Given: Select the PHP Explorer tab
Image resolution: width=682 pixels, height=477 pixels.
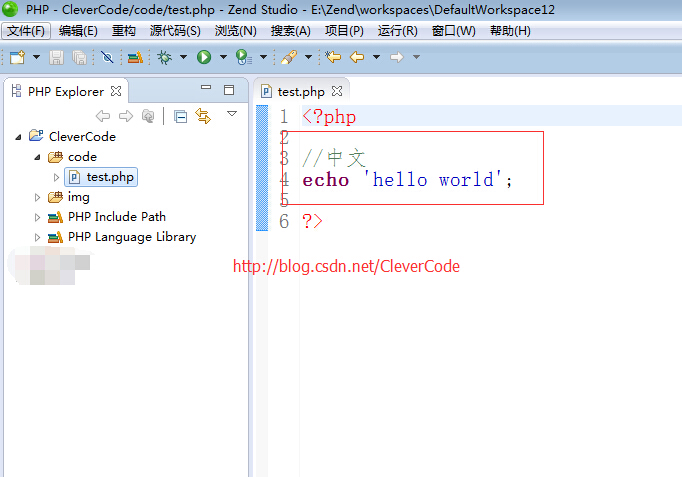Looking at the screenshot, I should (66, 92).
